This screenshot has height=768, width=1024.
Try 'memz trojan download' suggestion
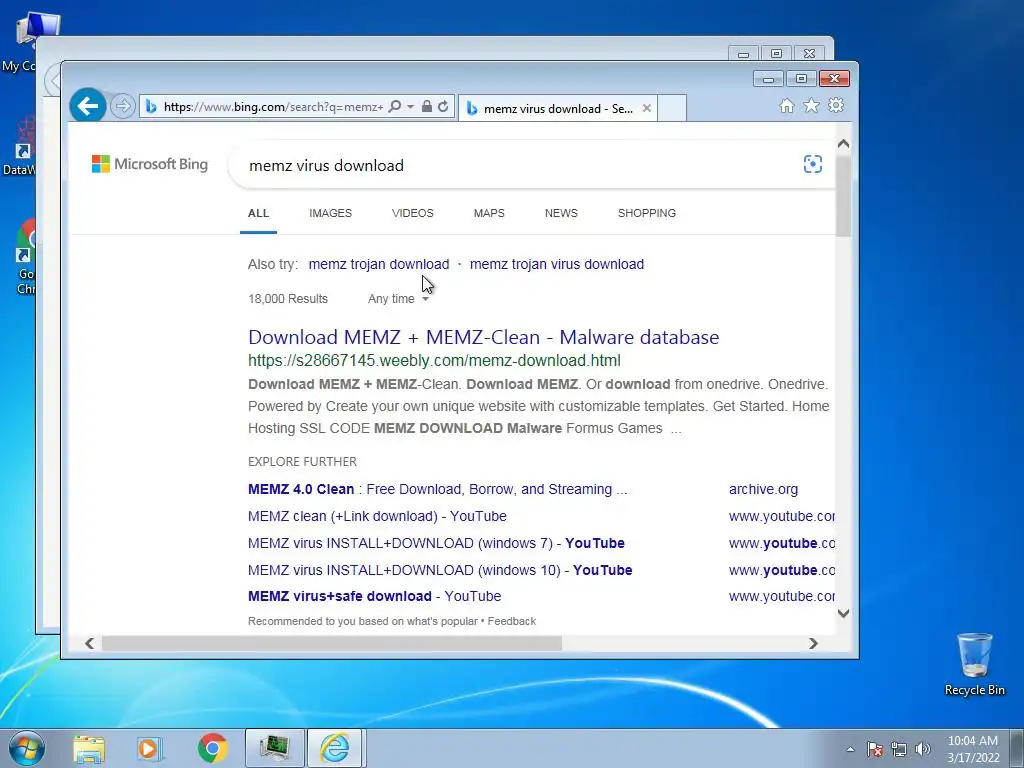coord(379,264)
